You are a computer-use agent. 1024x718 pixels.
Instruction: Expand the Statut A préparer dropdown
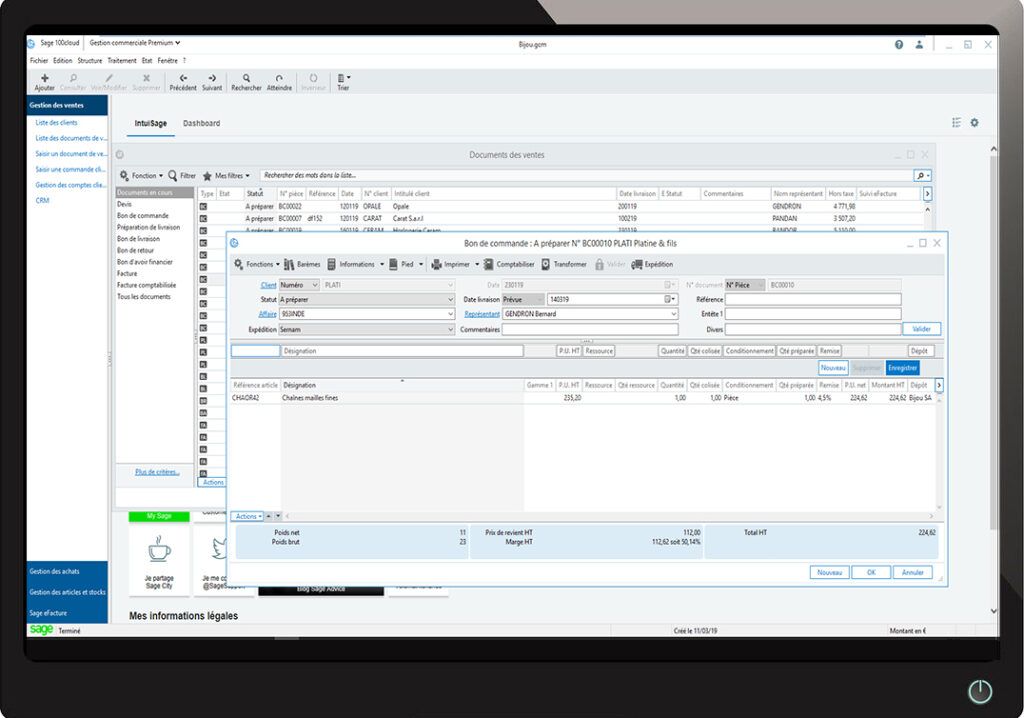point(451,299)
